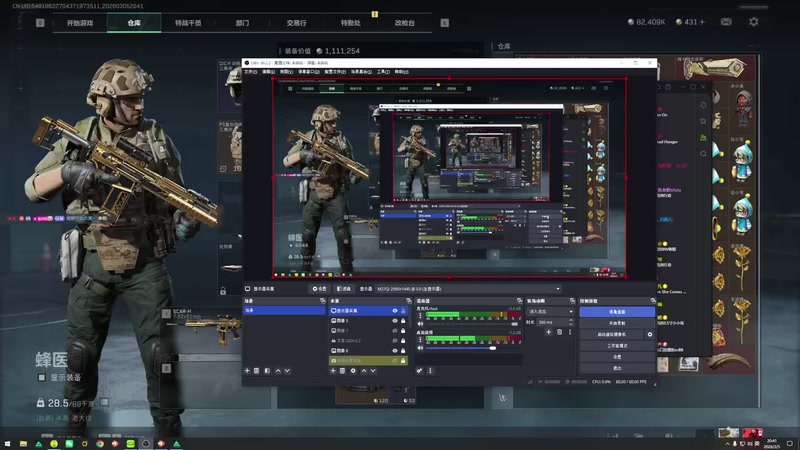Toggle visibility eye of display capture source
800x450 pixels.
coord(395,310)
